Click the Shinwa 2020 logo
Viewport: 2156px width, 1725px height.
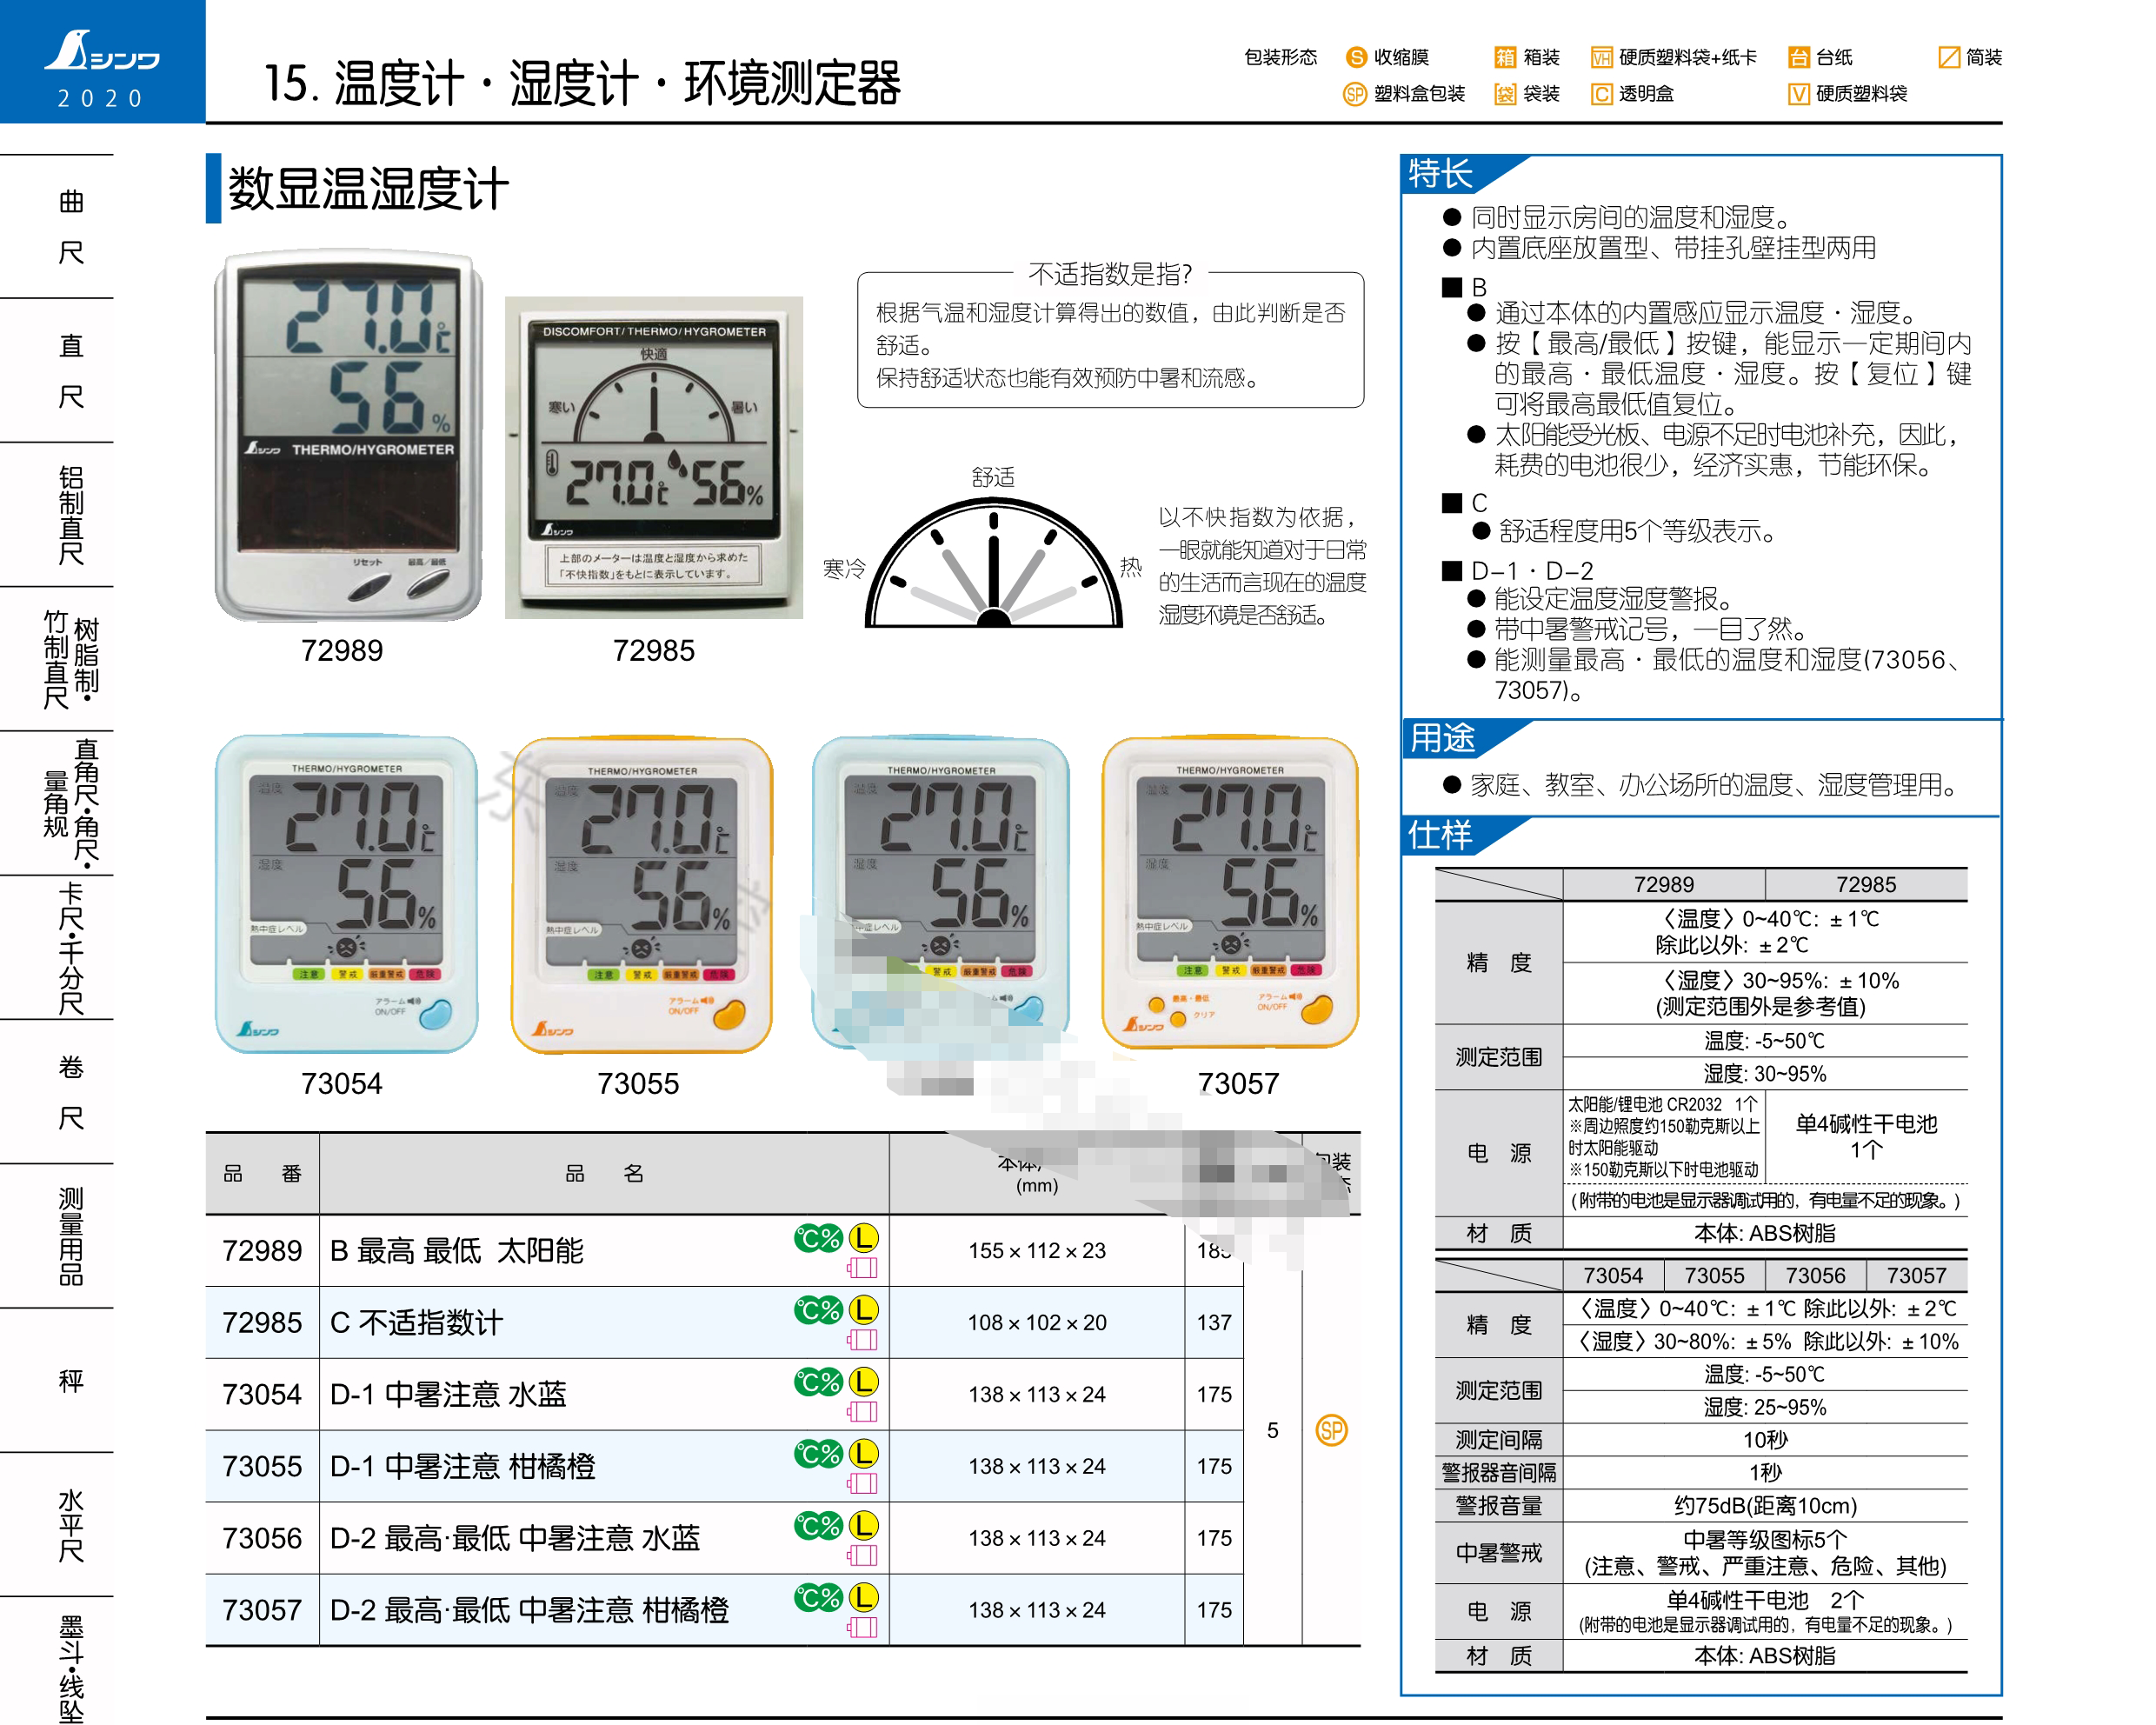click(102, 62)
